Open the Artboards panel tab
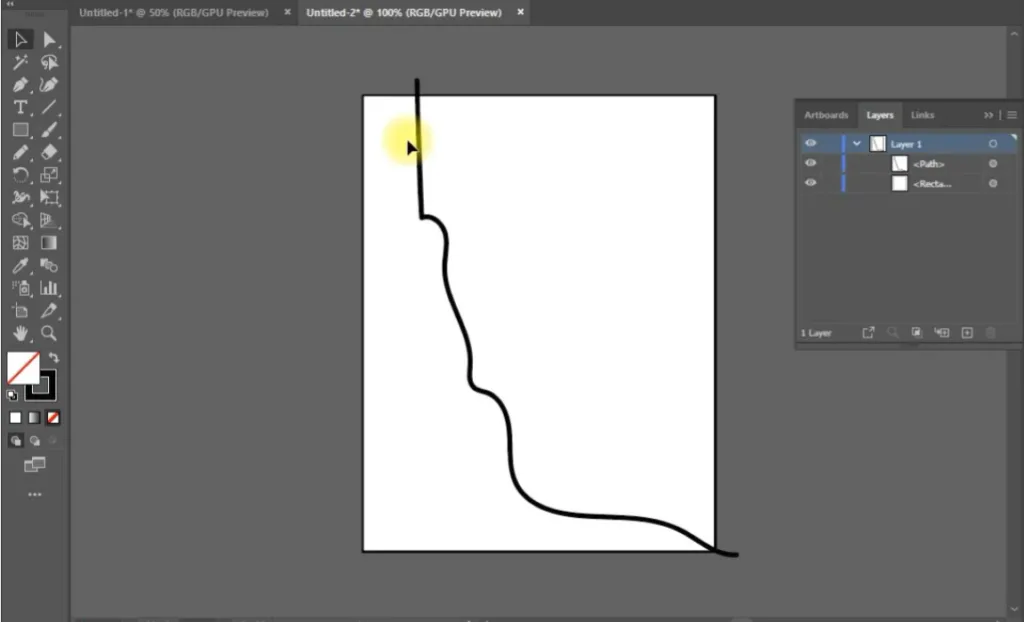Image resolution: width=1024 pixels, height=622 pixels. 826,115
